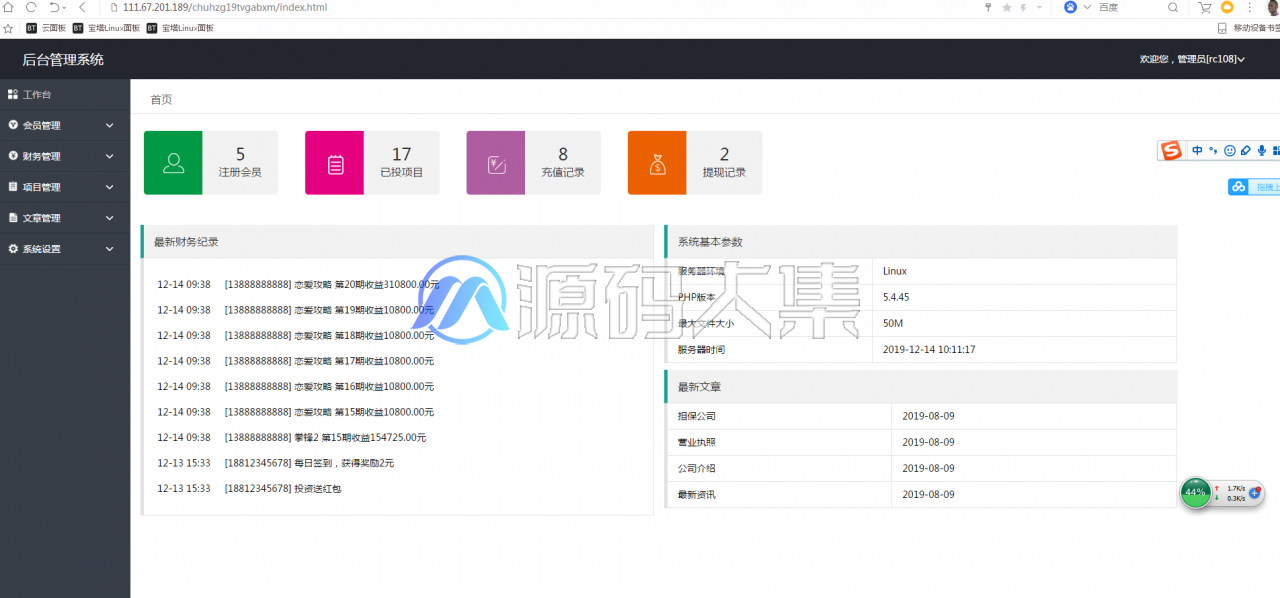Click the server time value 2019-12-14 10:11:17
This screenshot has width=1280, height=598.
929,350
